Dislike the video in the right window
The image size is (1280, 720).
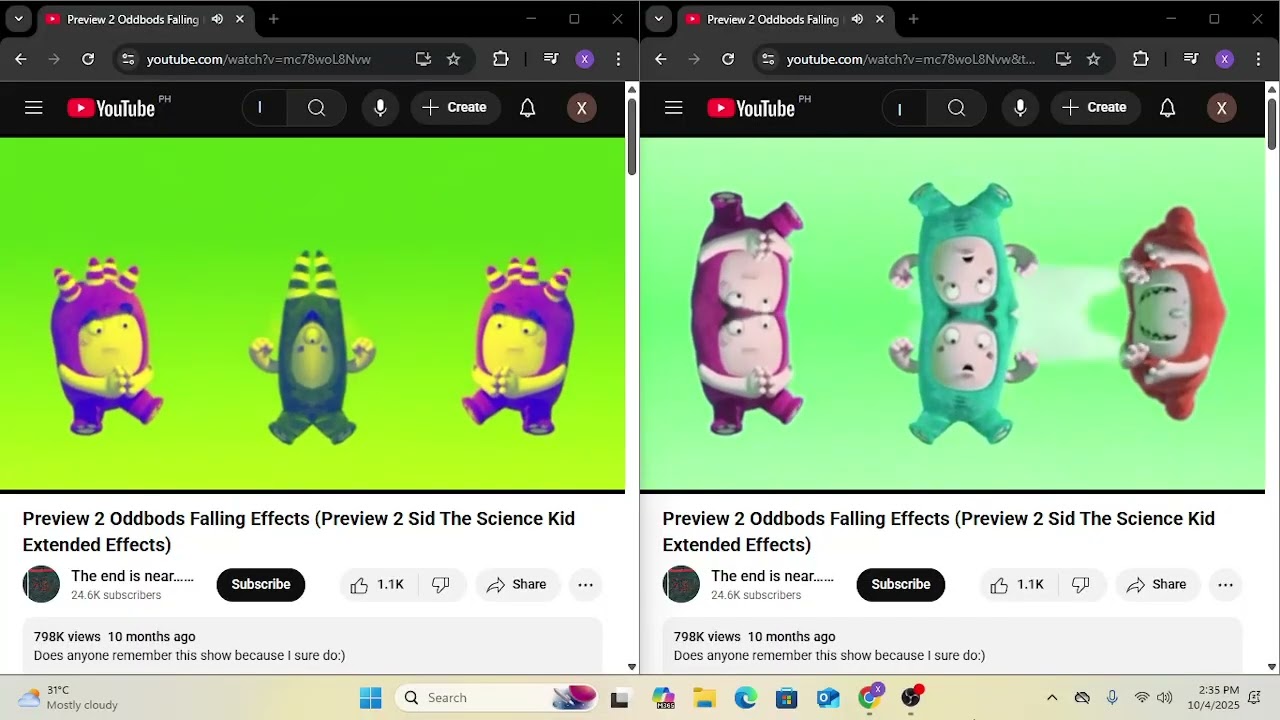point(1081,585)
